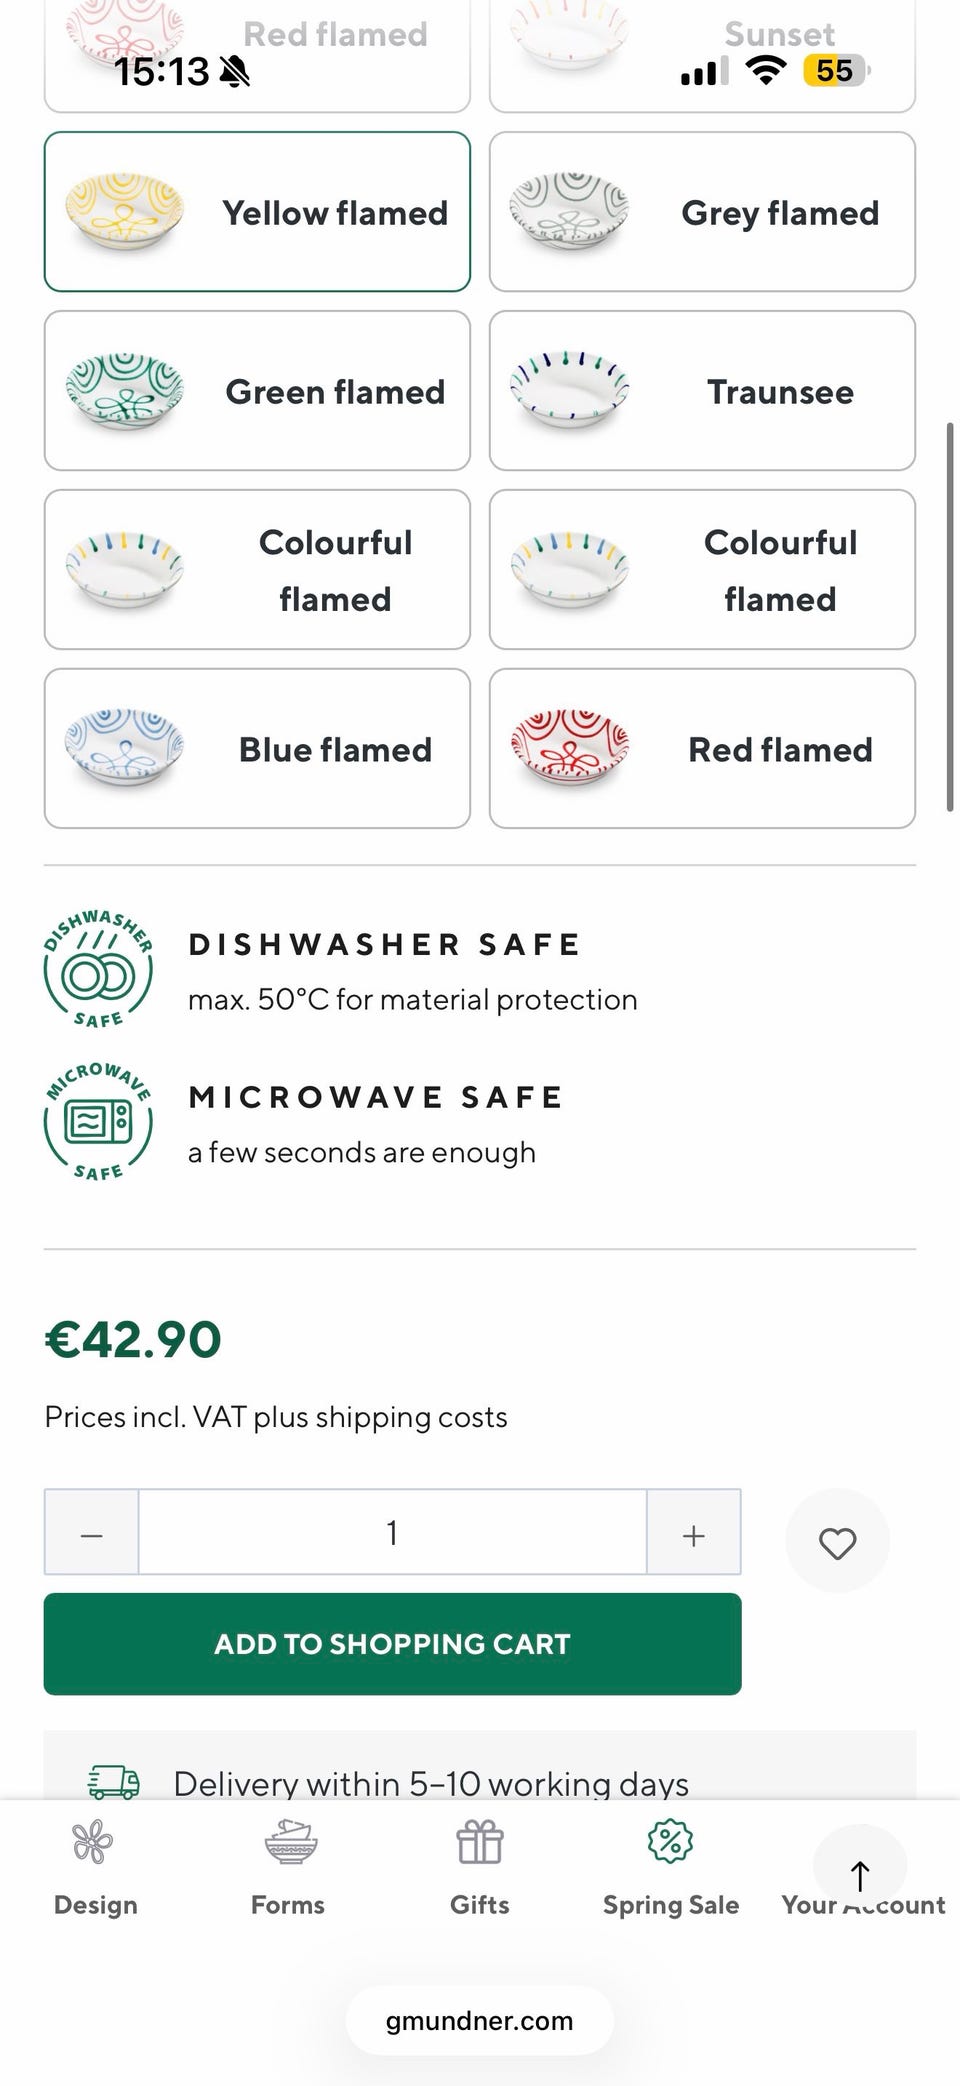This screenshot has width=960, height=2086.
Task: Tap the microwave safe badge icon
Action: point(98,1121)
